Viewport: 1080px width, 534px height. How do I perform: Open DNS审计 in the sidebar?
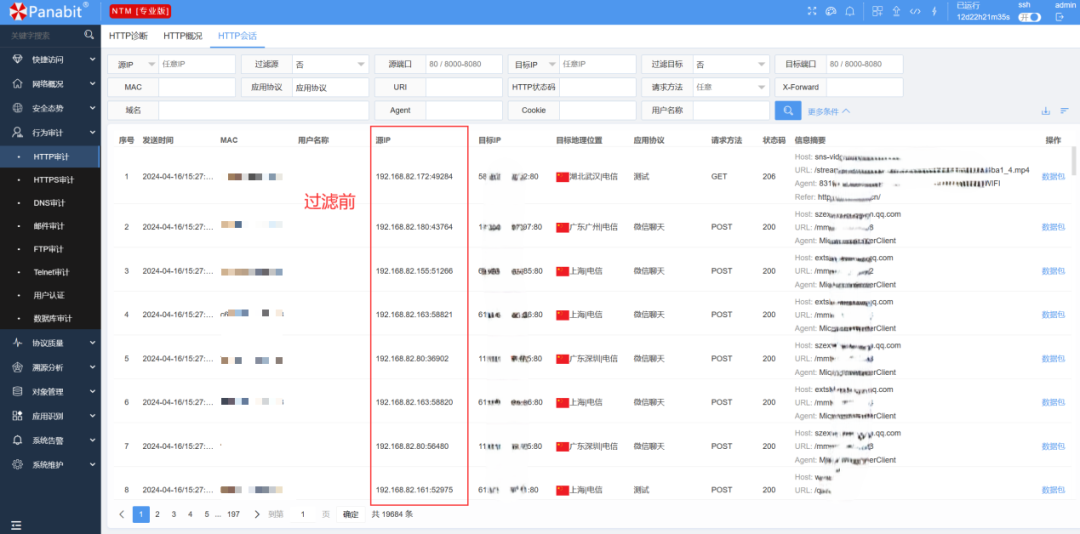pyautogui.click(x=50, y=203)
